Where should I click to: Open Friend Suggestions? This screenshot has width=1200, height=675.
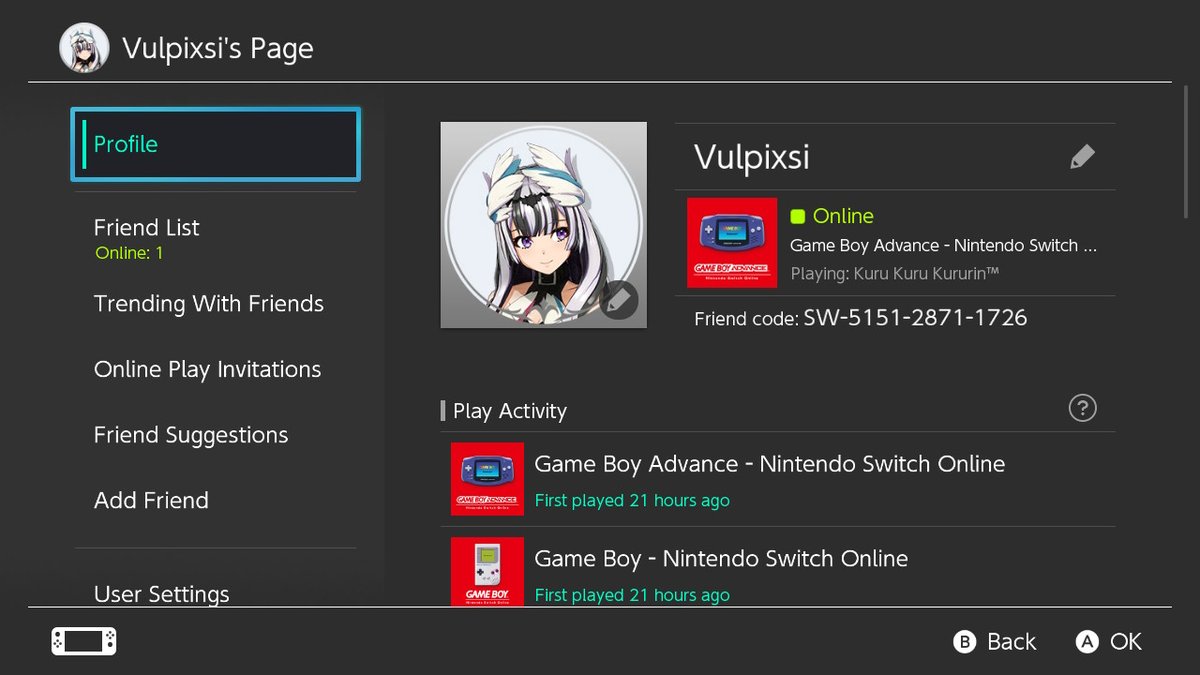(190, 434)
